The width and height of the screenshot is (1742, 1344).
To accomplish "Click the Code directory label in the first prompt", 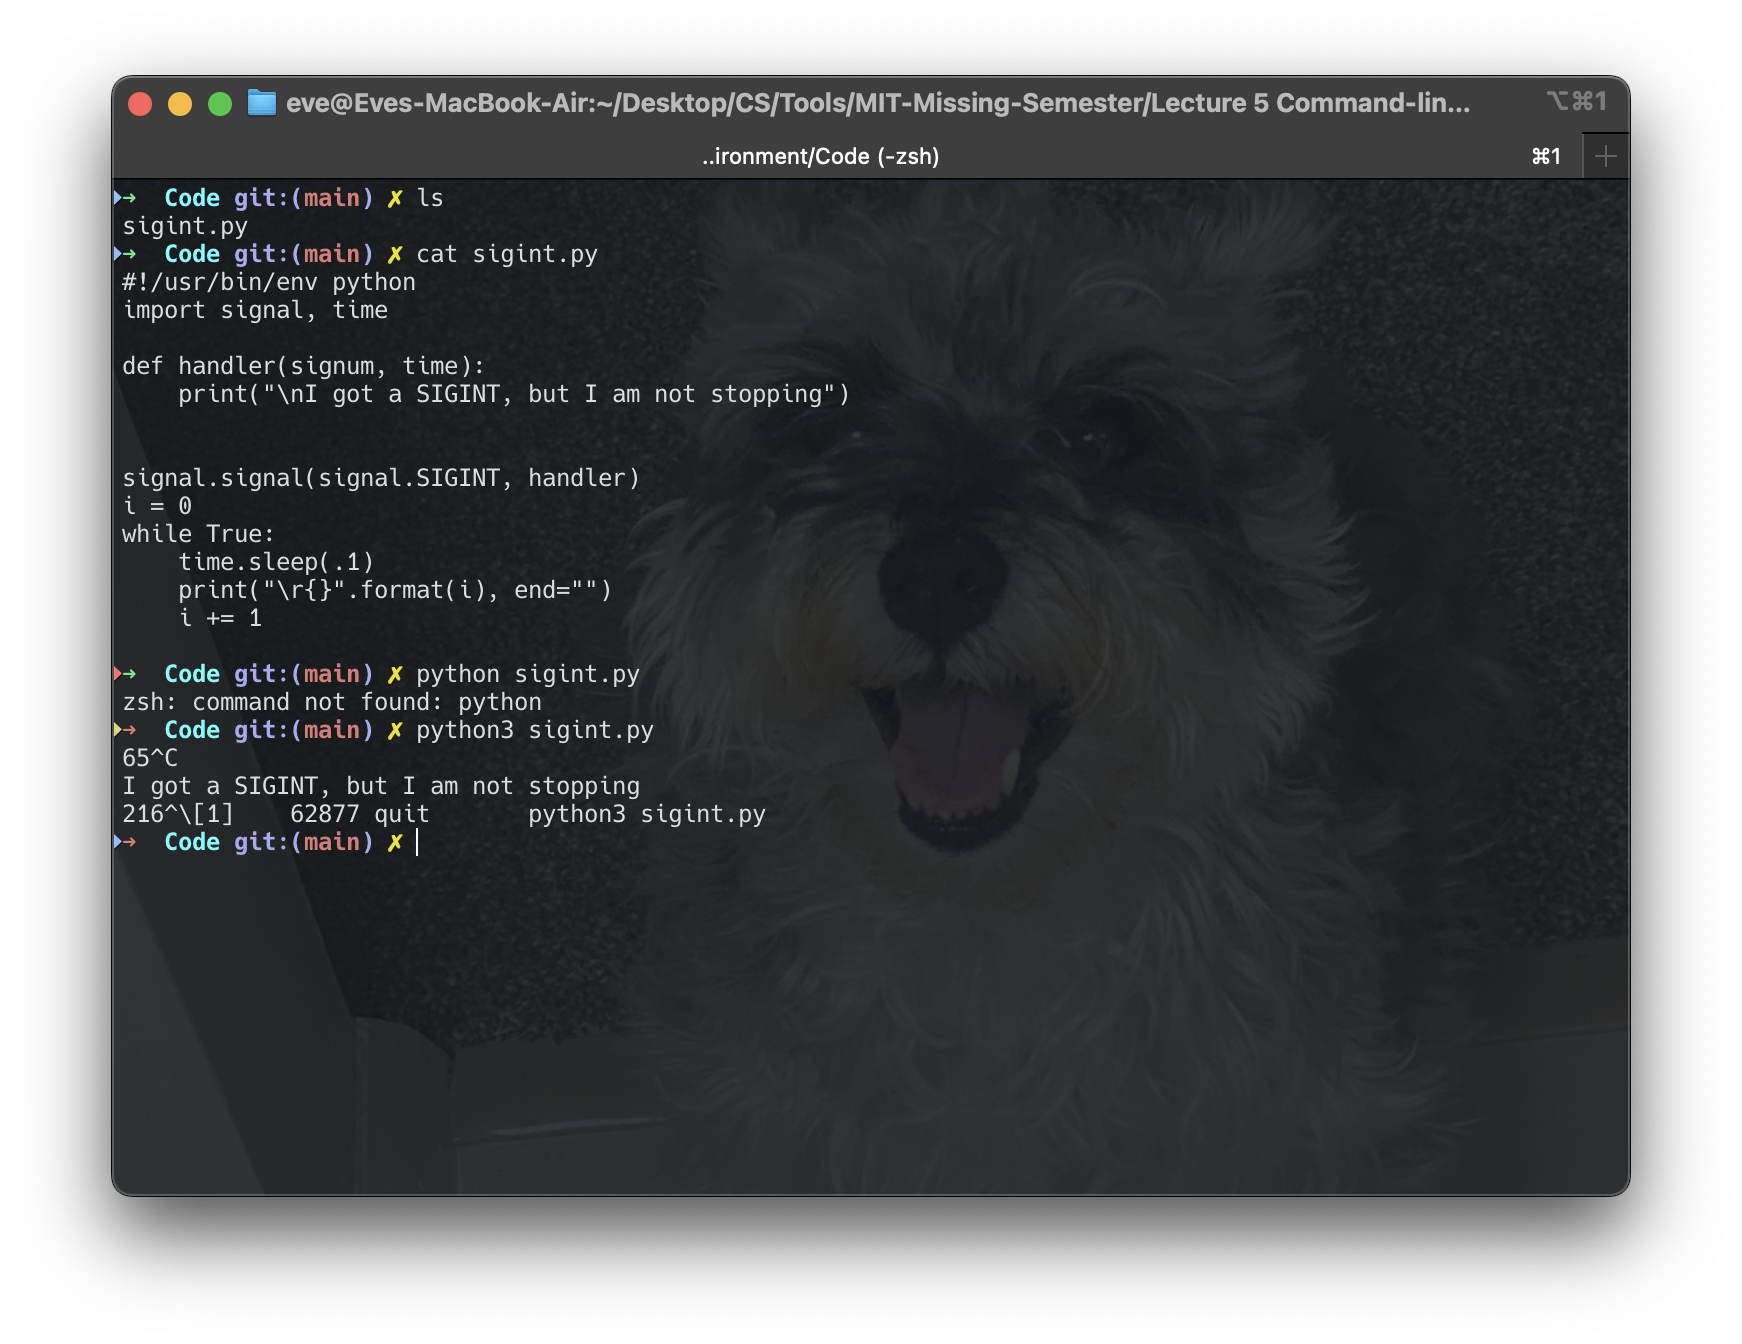I will pos(193,198).
